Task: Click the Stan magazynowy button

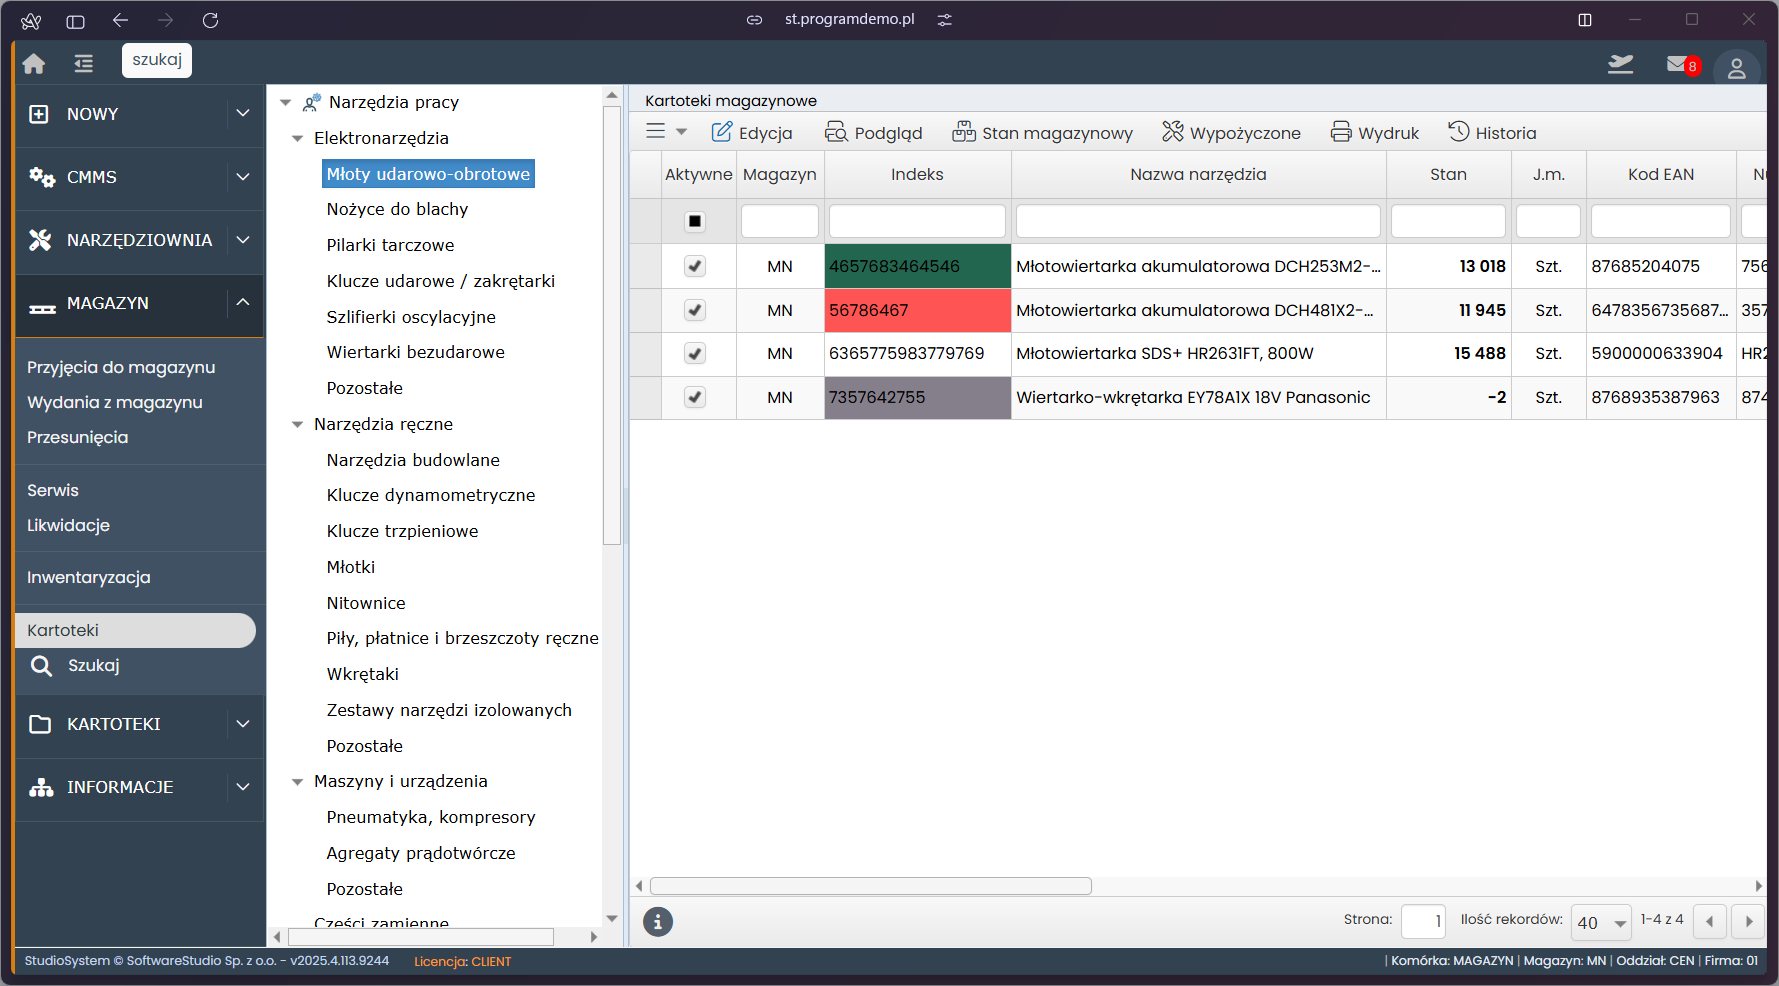Action: click(1042, 132)
